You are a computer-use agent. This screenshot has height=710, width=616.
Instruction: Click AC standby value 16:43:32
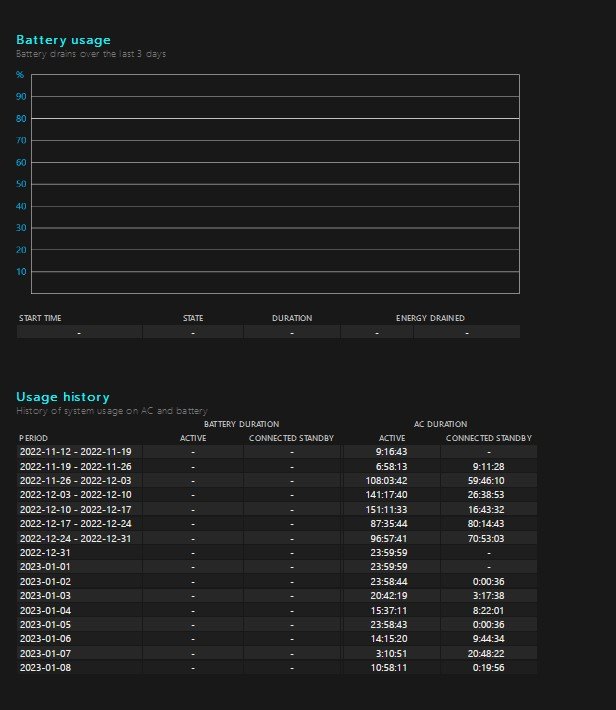point(486,509)
